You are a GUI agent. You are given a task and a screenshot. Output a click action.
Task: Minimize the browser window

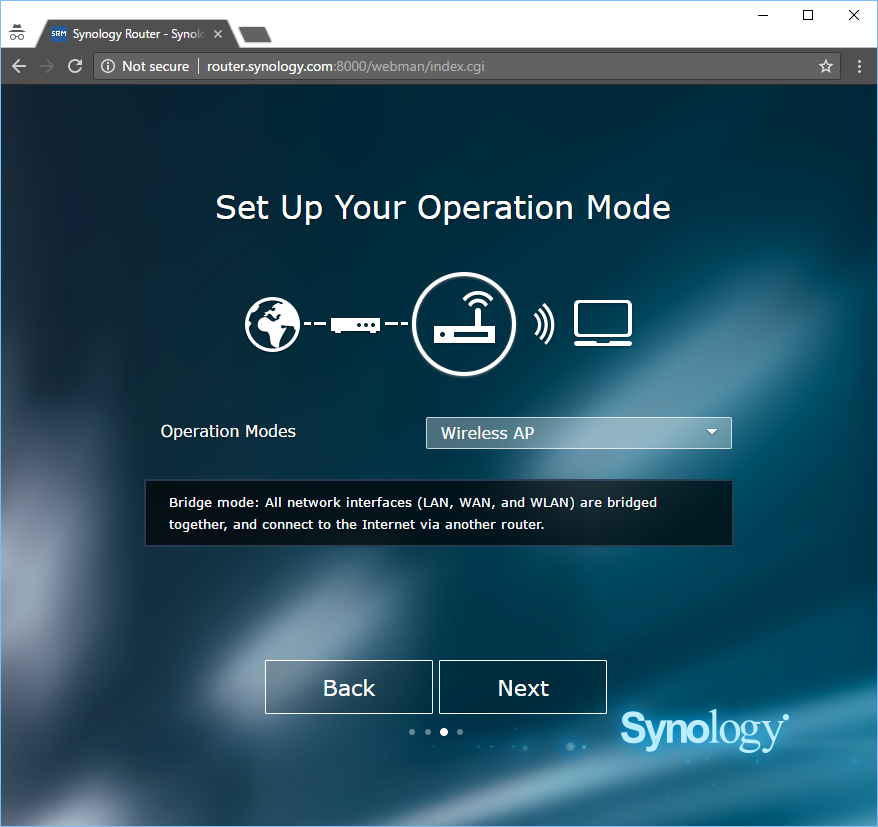[x=763, y=15]
